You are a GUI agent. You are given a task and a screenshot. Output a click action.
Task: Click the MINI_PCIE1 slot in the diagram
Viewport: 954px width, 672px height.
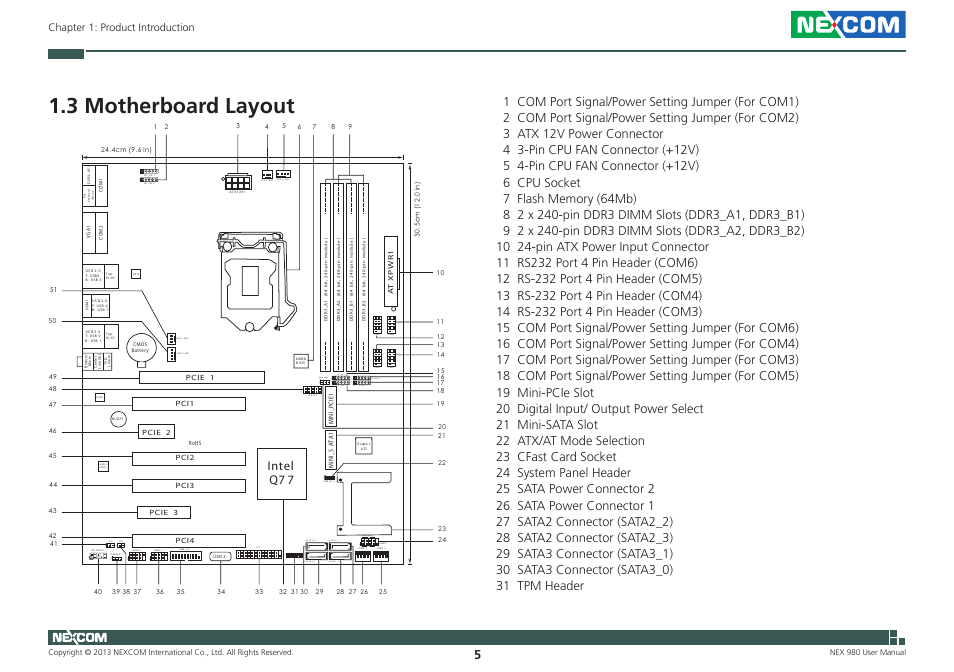331,408
